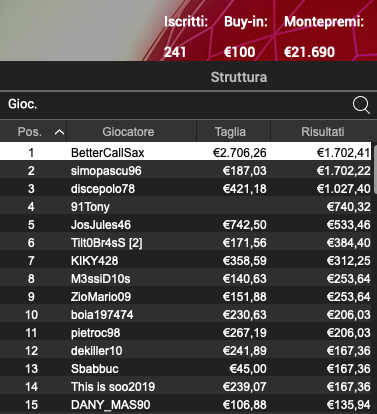Click the Gioc. search input field
Viewport: 377px width, 414px height.
175,104
